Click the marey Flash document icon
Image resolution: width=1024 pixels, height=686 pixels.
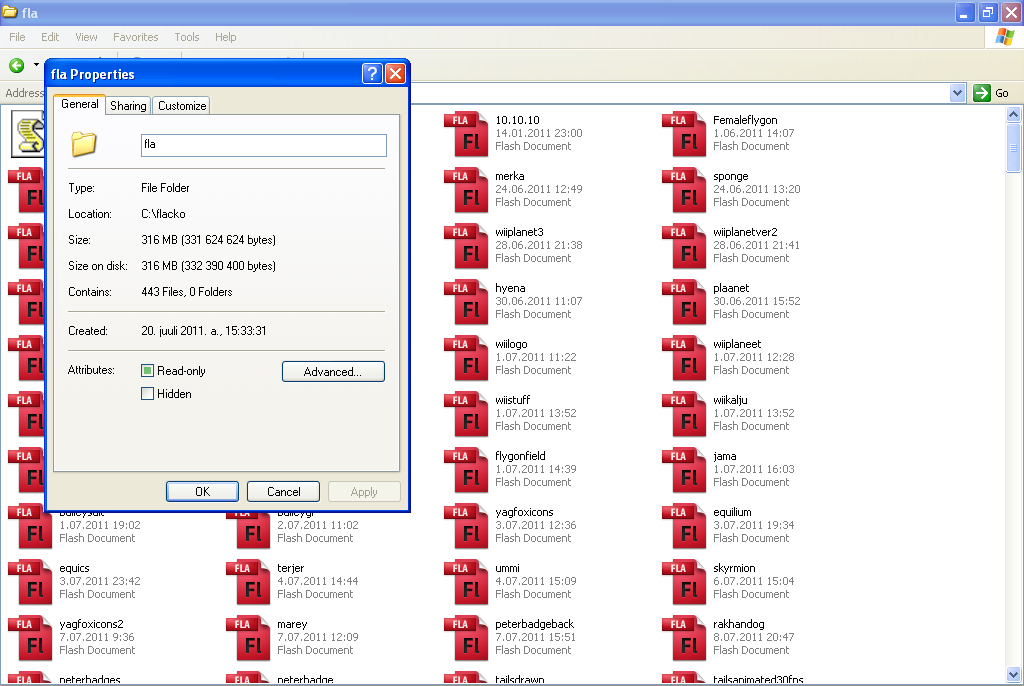click(248, 640)
